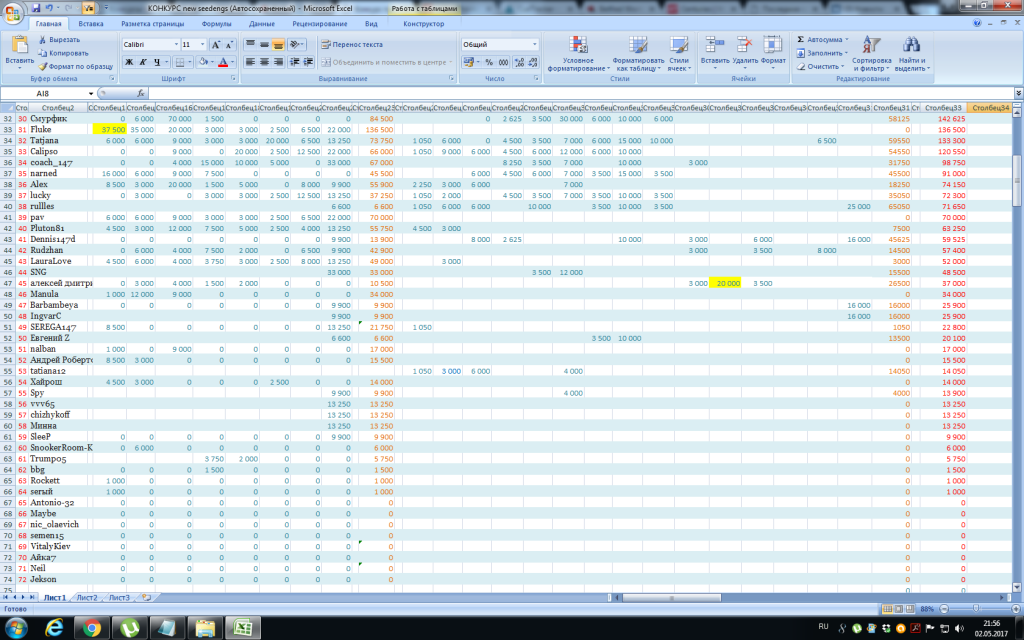Apply thousands separator 000 format
1024x640 pixels.
pos(503,62)
